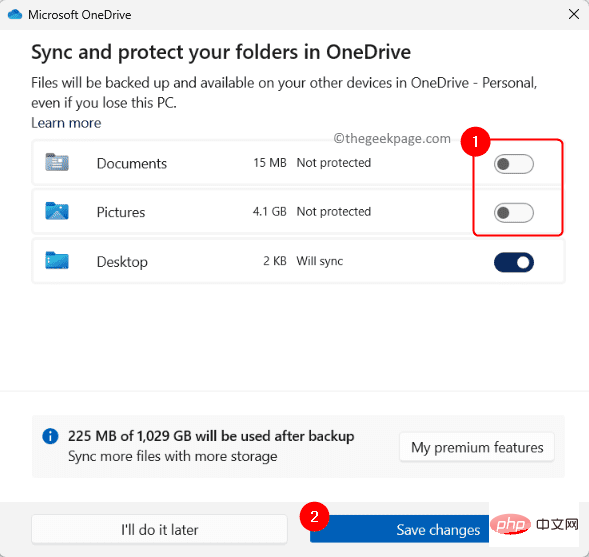Viewport: 589px width, 557px height.
Task: Click the 2 KB size value
Action: tap(275, 261)
